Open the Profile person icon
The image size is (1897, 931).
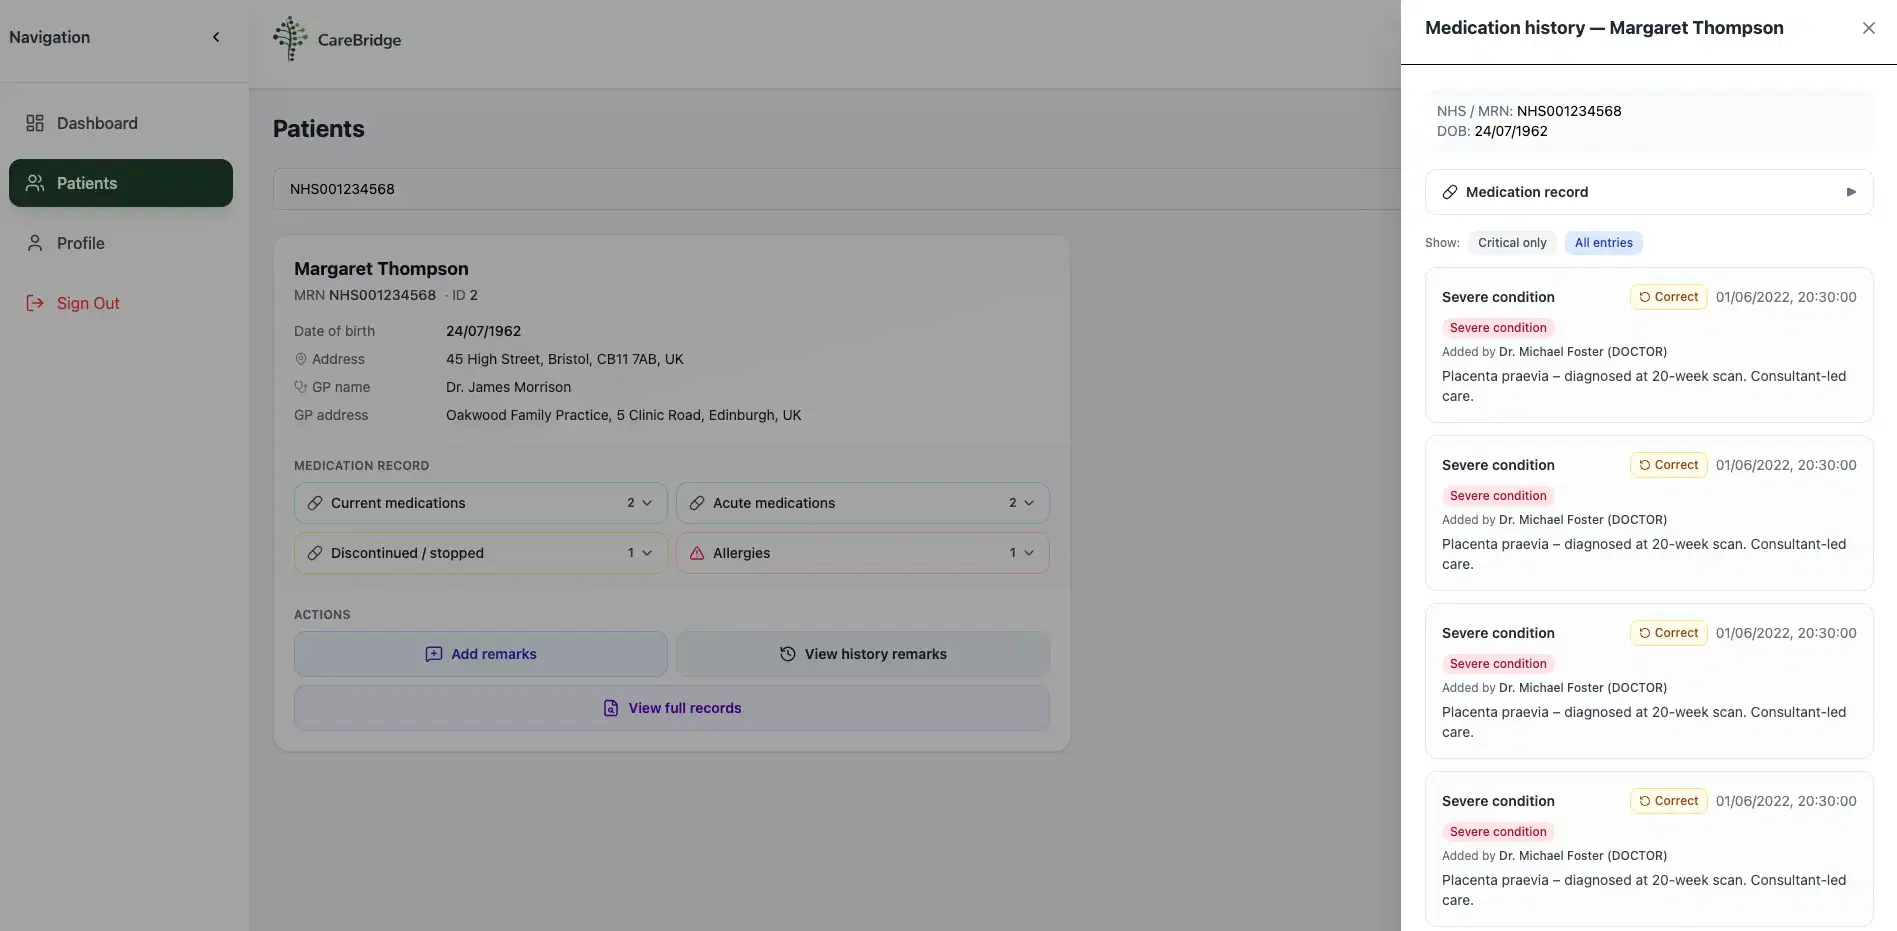click(35, 243)
